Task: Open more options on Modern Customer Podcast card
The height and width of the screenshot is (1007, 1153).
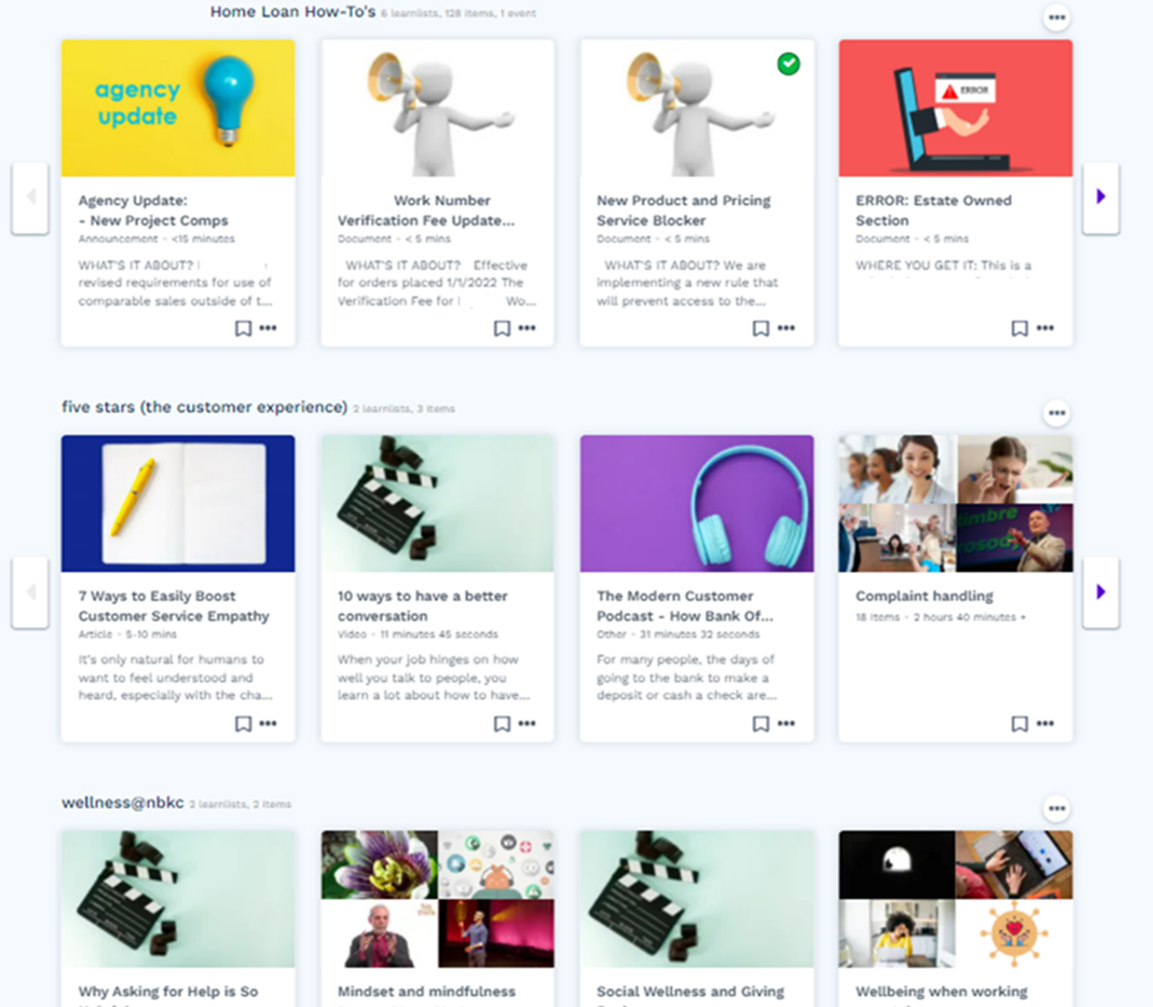Action: [x=786, y=724]
